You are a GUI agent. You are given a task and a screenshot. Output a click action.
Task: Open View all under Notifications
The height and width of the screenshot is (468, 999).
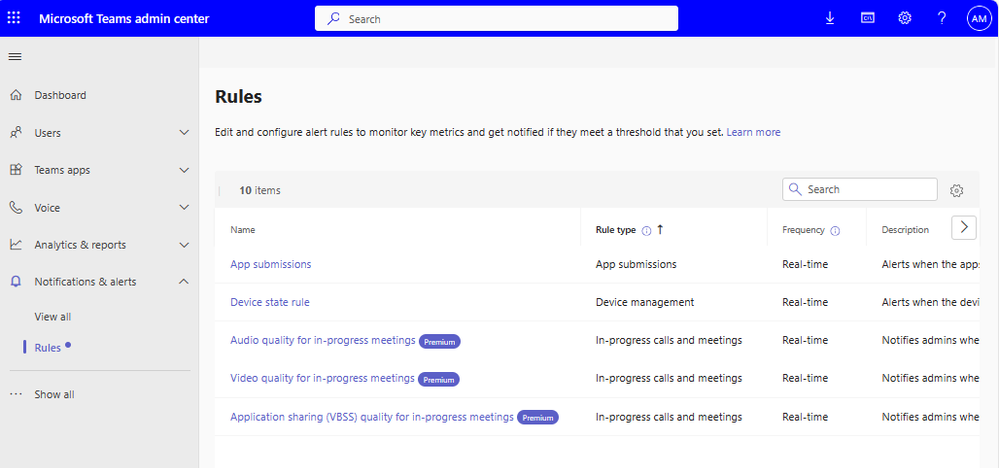pos(53,316)
